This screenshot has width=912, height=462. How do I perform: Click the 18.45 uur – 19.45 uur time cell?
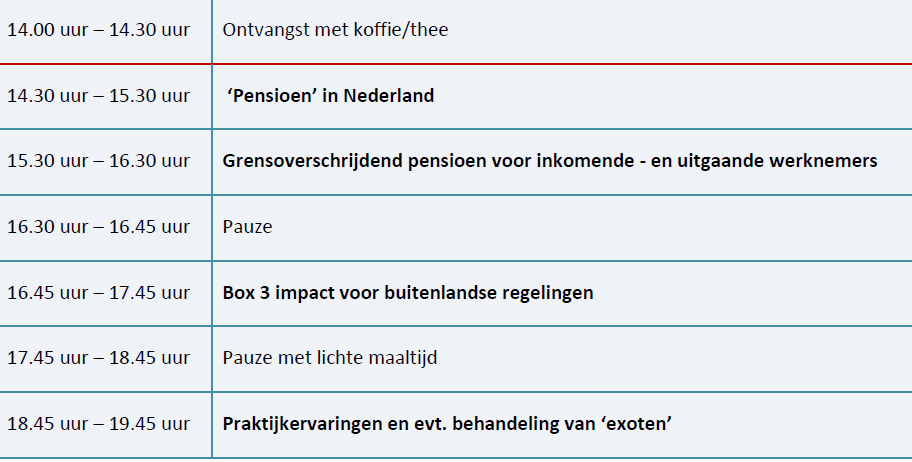(x=98, y=423)
